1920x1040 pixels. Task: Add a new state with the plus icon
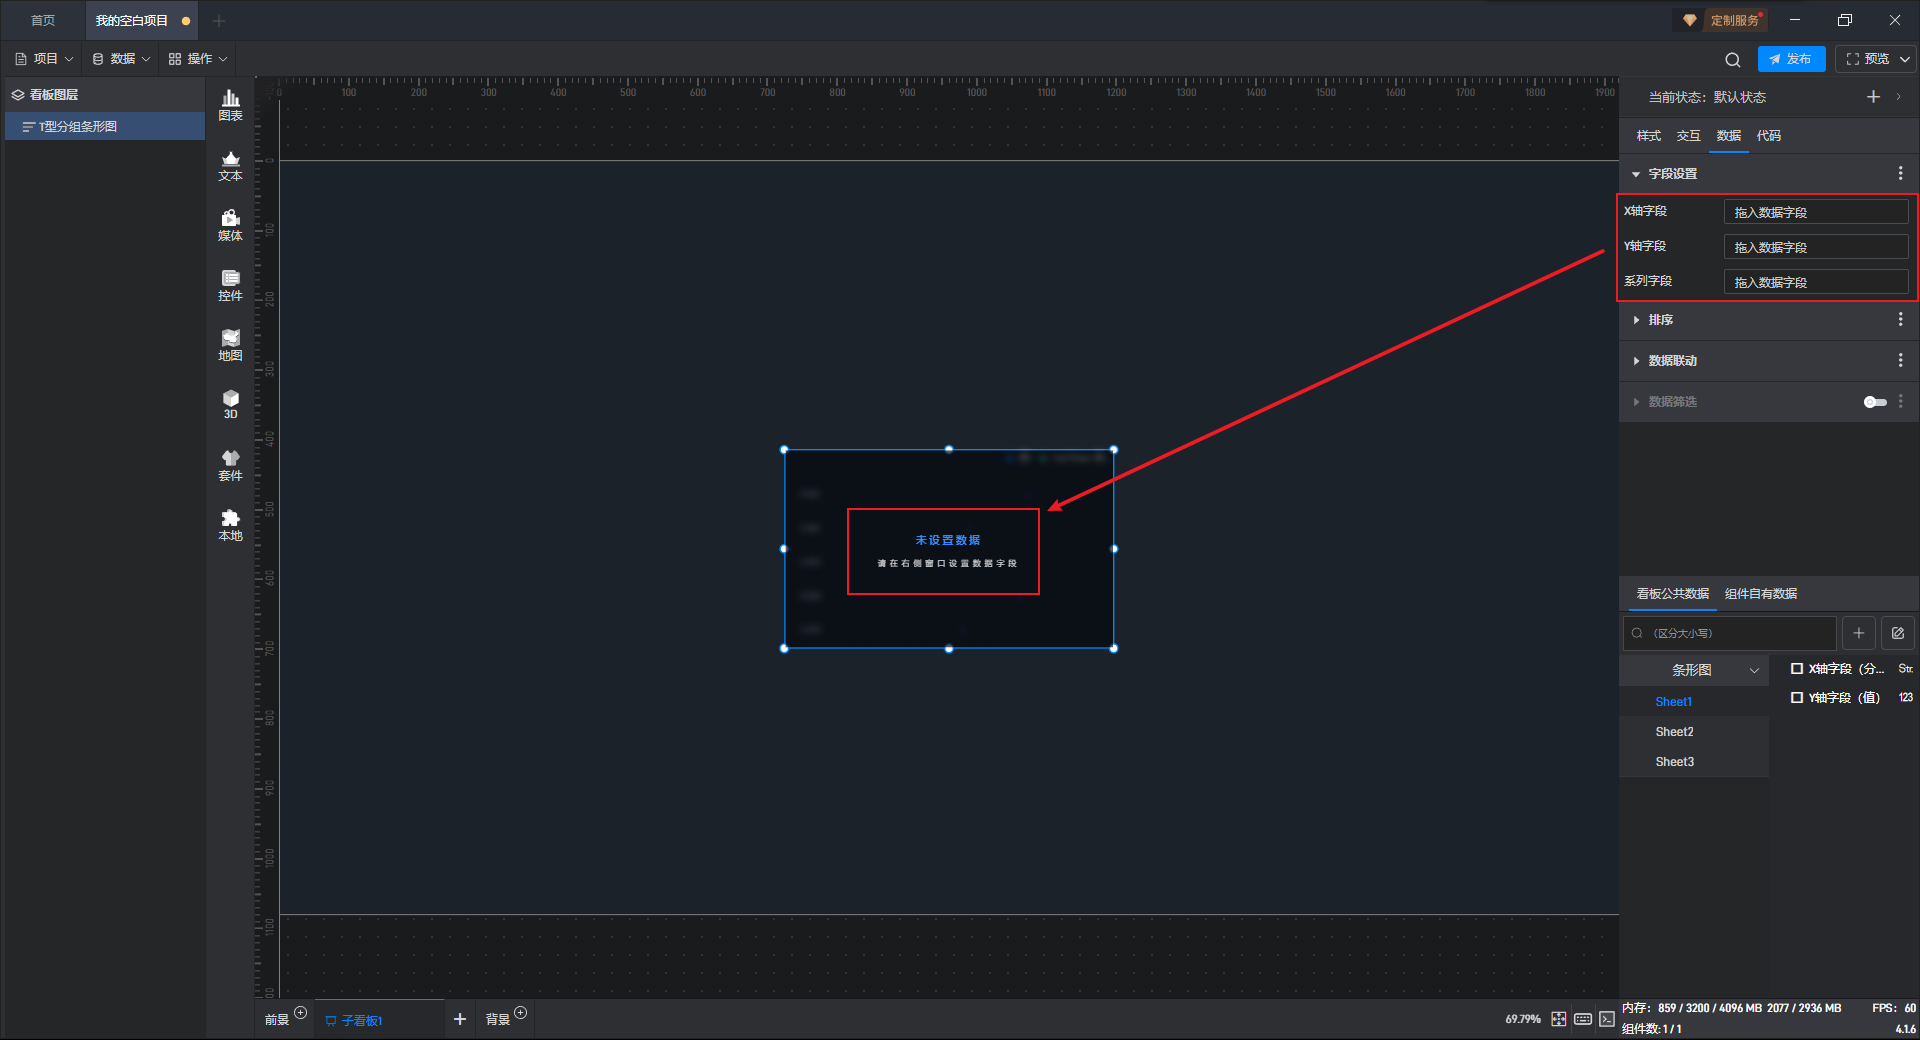[1873, 97]
